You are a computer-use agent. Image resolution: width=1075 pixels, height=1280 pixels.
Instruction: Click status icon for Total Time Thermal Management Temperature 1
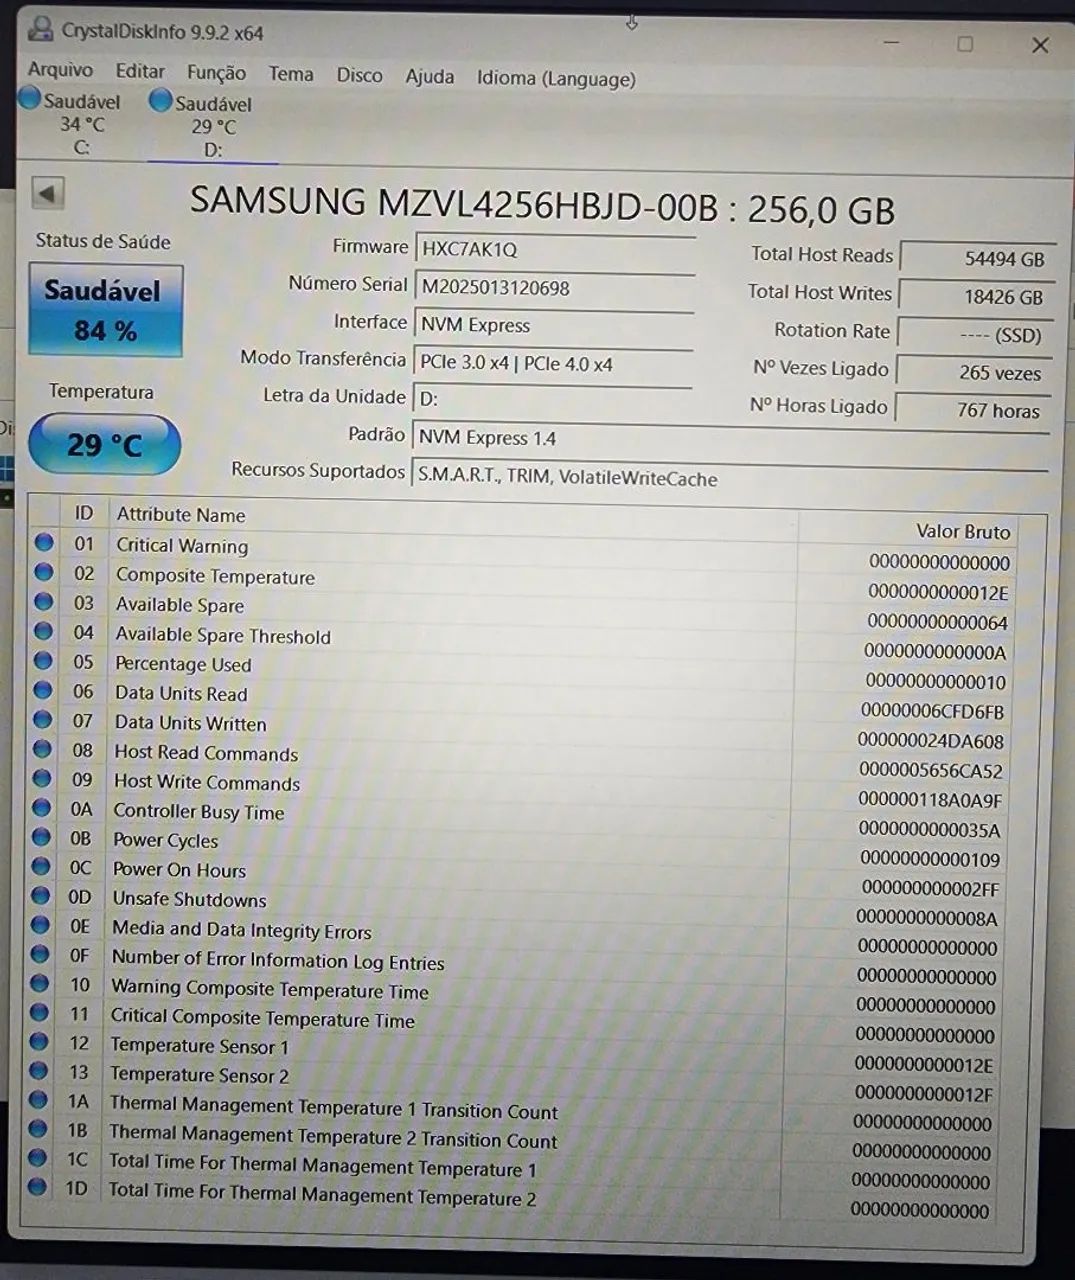(38, 1157)
